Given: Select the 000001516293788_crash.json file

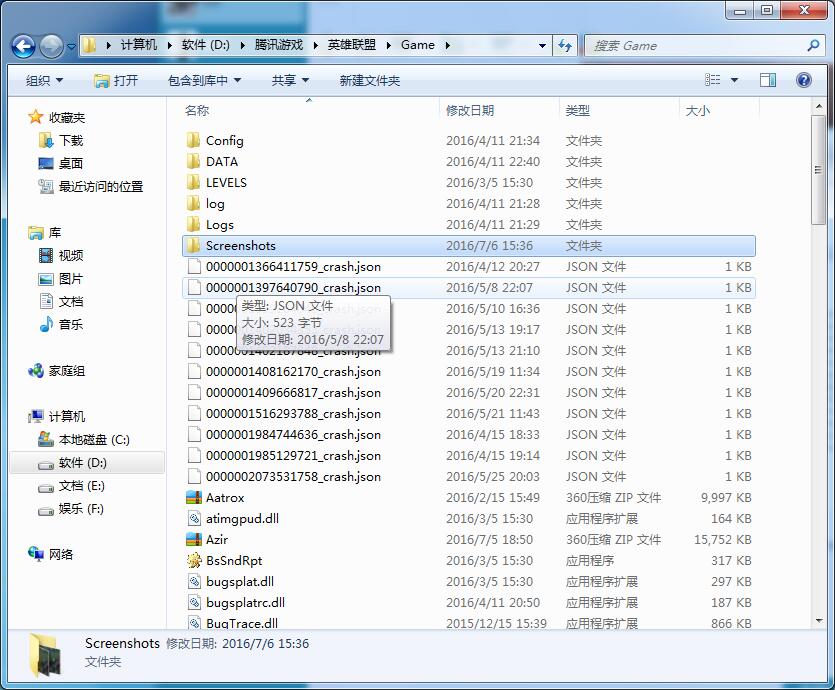Looking at the screenshot, I should pos(469,414).
